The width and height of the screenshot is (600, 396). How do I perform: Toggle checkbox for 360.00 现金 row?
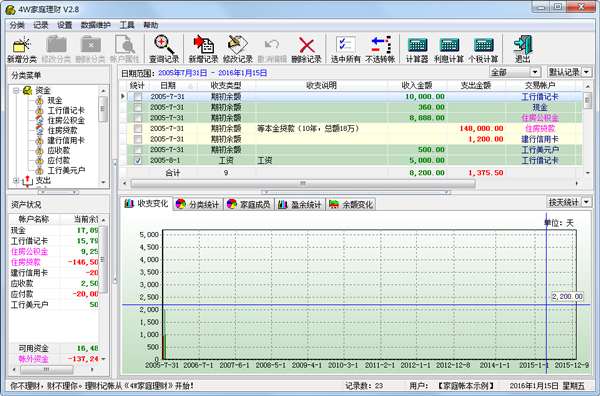(x=138, y=108)
